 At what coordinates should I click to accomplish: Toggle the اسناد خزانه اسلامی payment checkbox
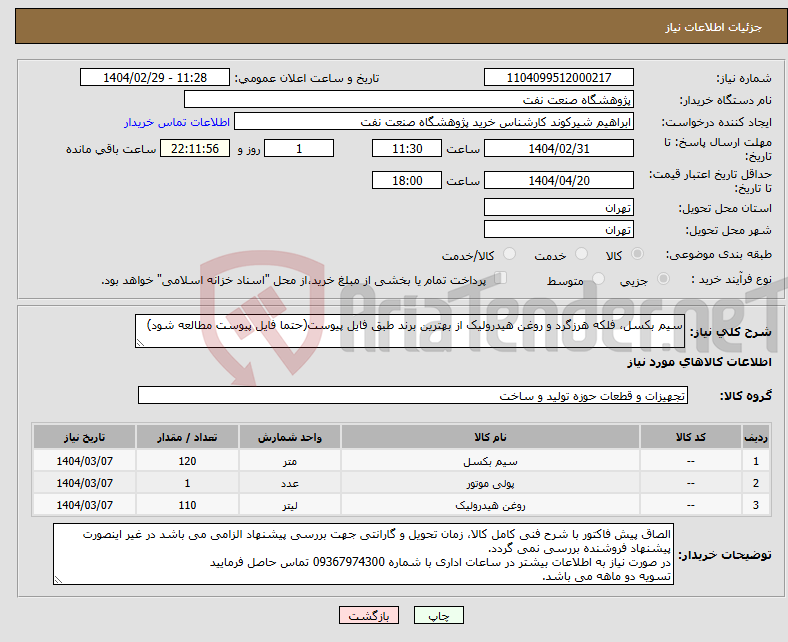pyautogui.click(x=501, y=278)
